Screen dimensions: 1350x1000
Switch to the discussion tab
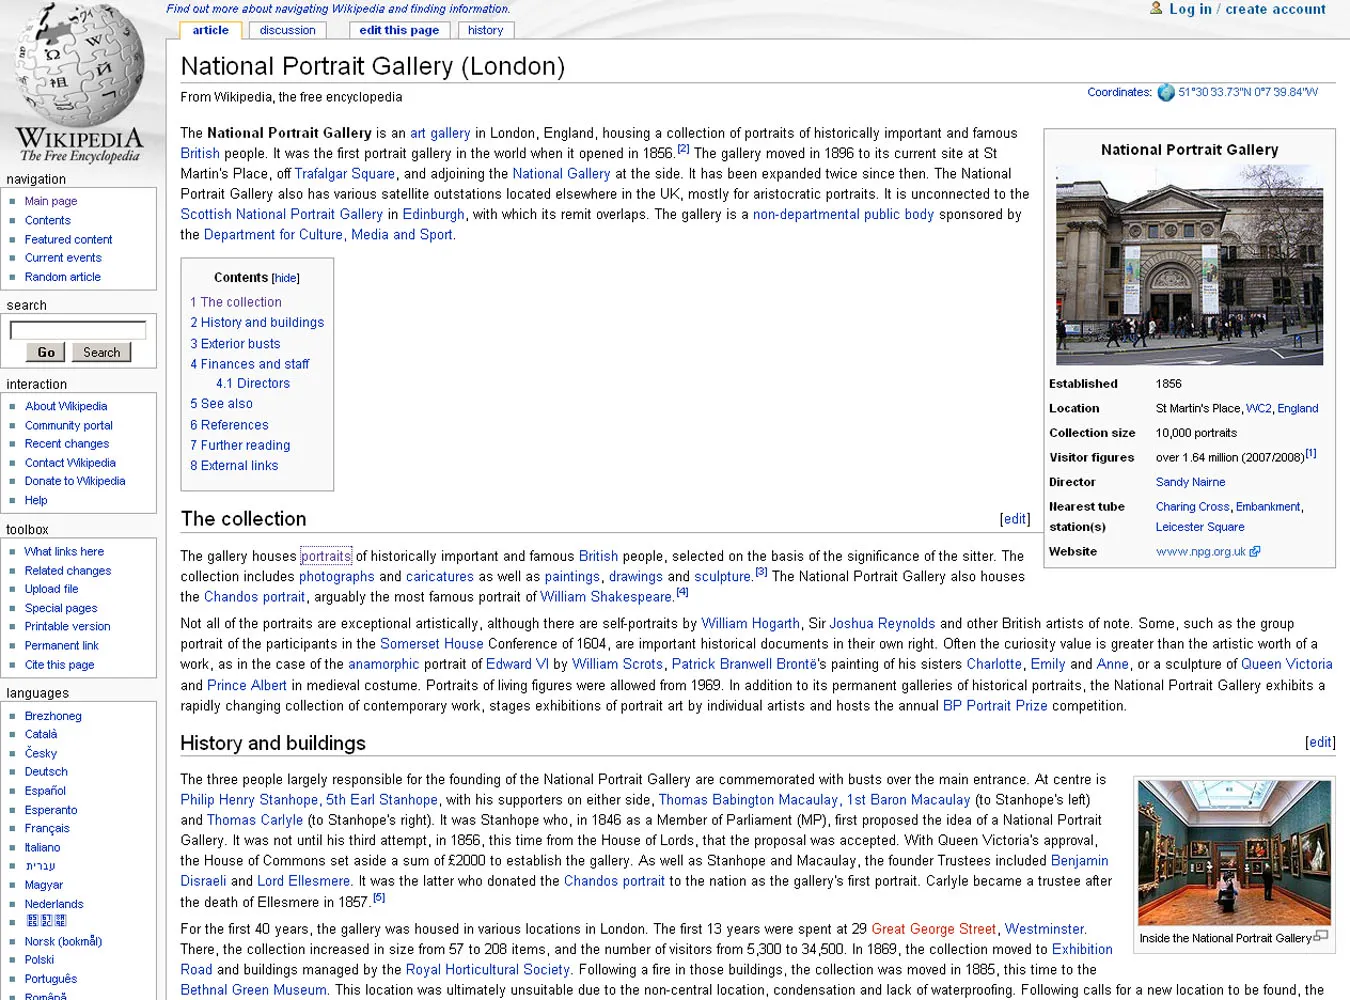tap(287, 30)
